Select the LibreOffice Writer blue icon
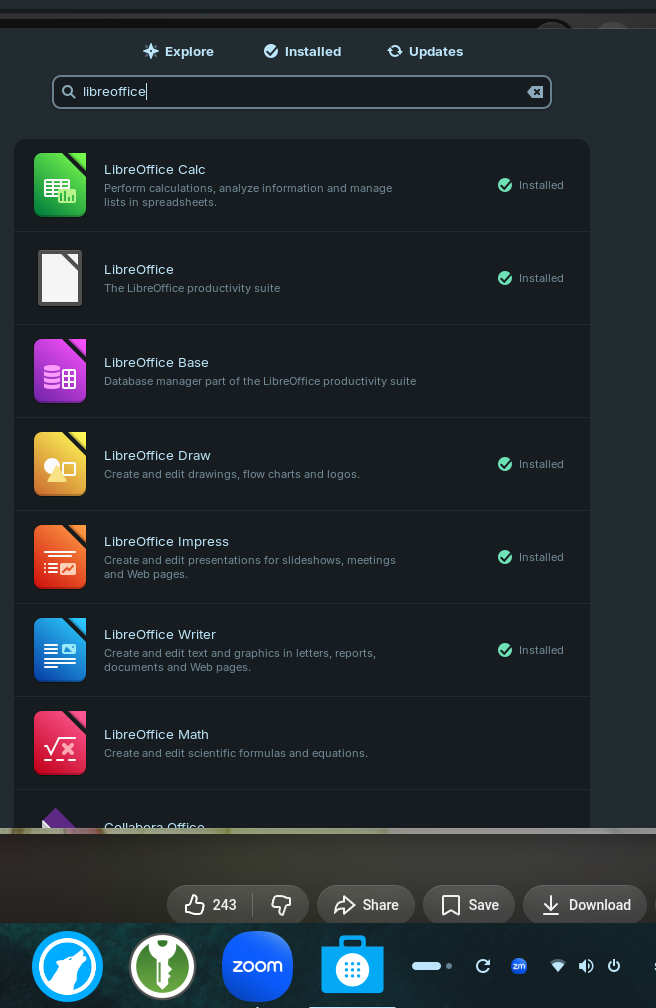The width and height of the screenshot is (656, 1008). click(60, 650)
